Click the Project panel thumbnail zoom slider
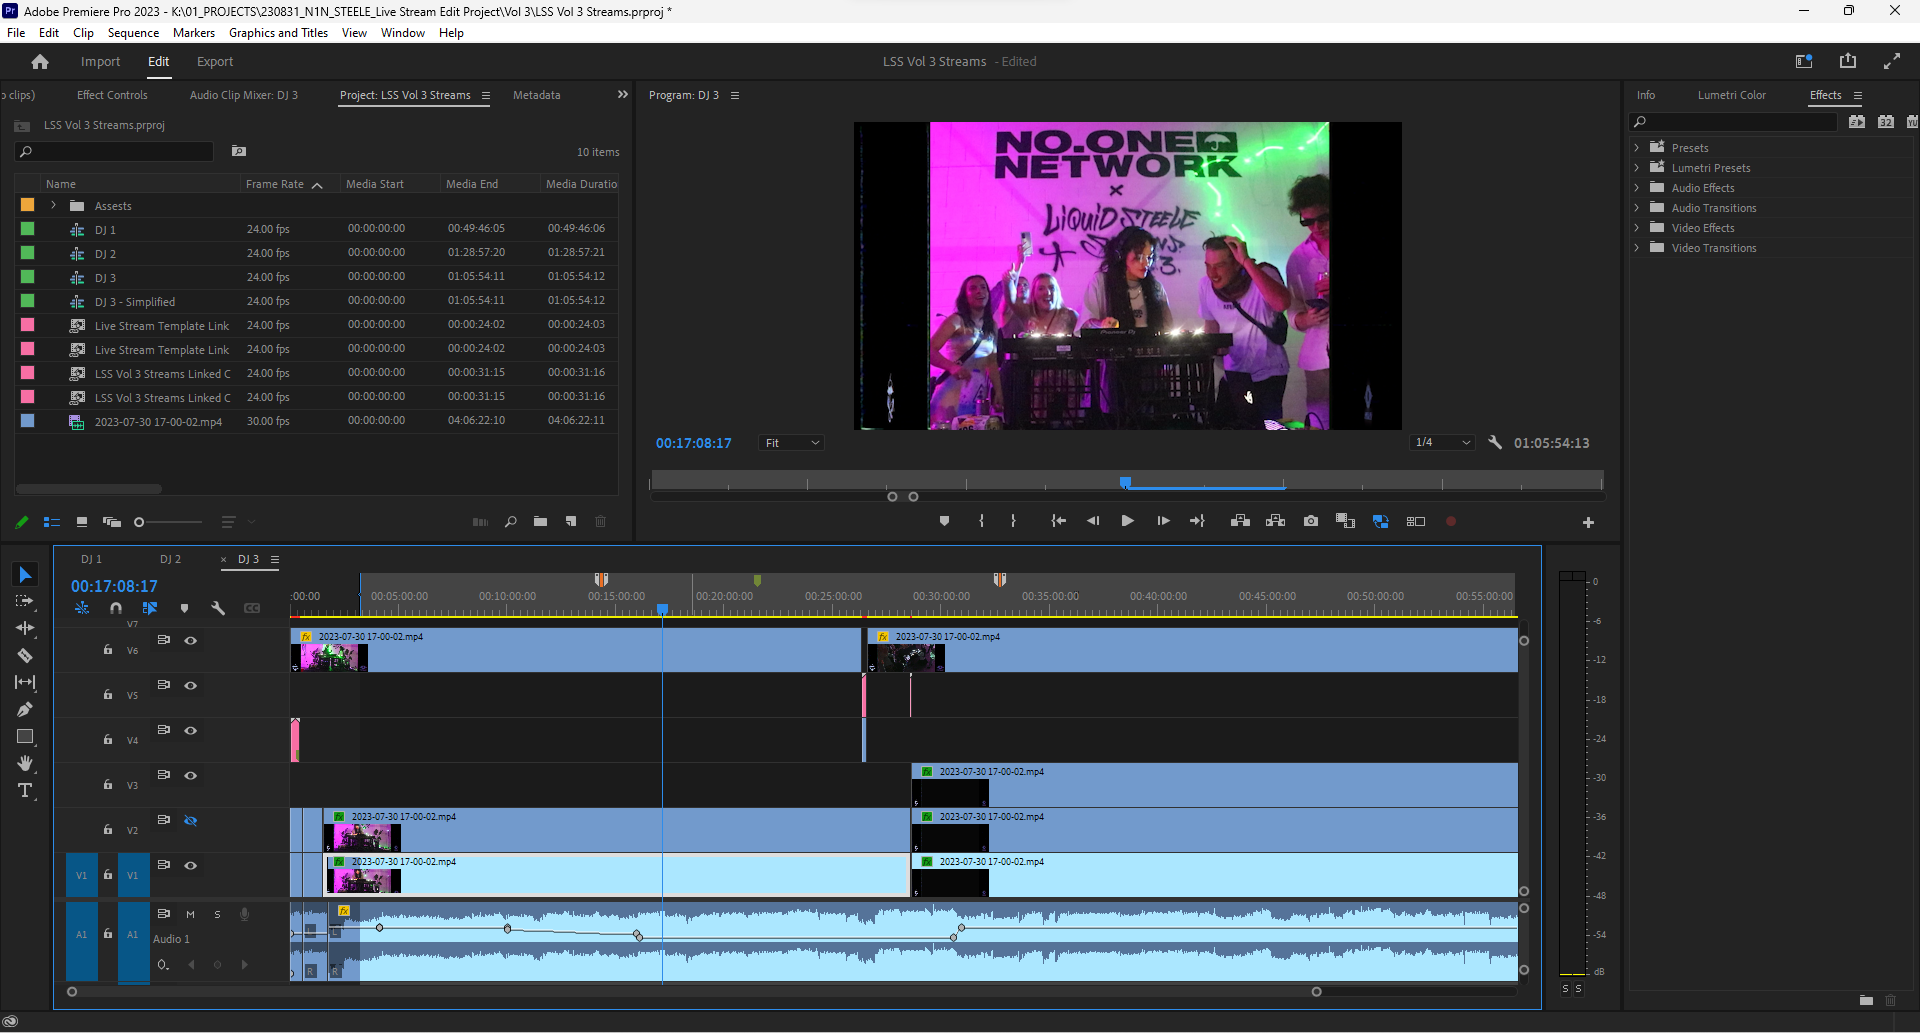1920x1033 pixels. click(168, 522)
